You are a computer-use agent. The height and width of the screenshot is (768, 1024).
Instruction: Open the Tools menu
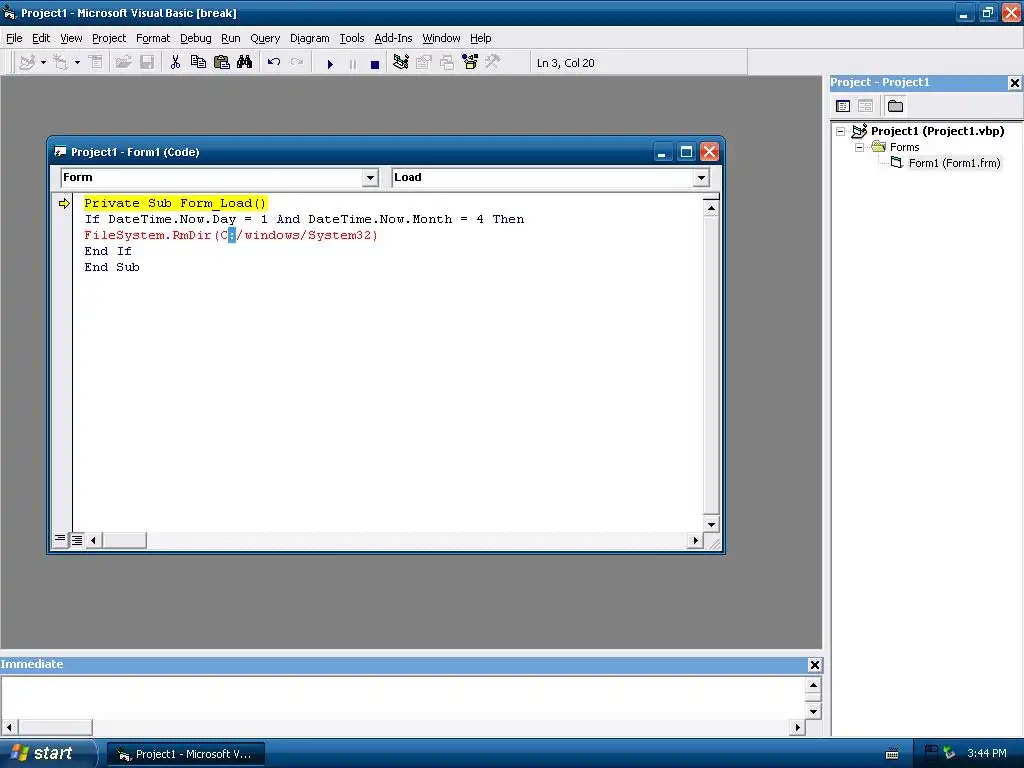point(351,38)
